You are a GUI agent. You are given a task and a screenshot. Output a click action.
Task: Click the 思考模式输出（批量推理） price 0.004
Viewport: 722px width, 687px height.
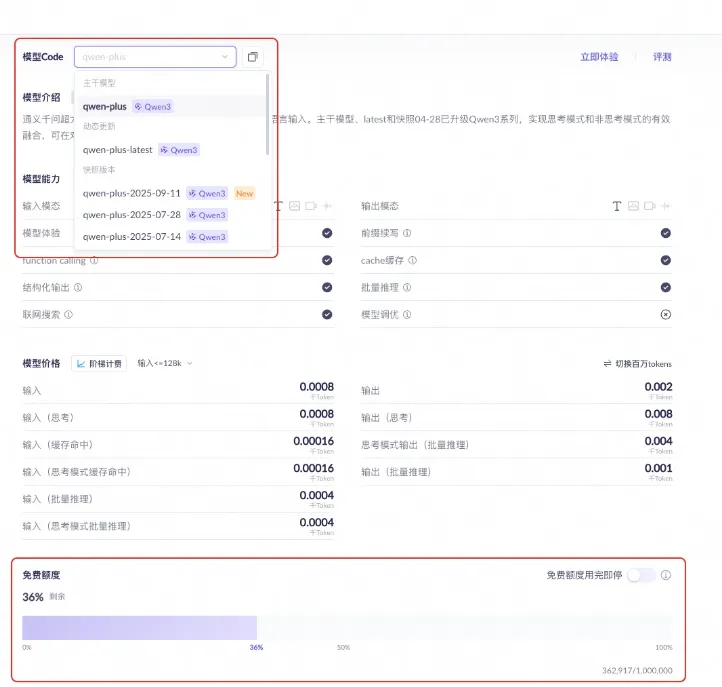pos(658,441)
